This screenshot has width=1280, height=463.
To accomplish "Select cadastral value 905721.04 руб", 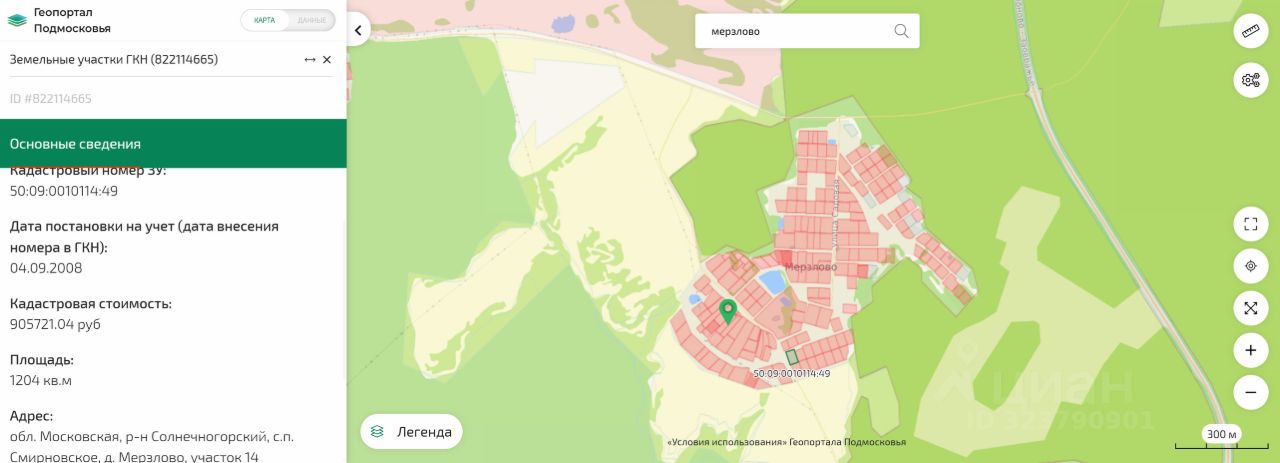I will pyautogui.click(x=55, y=325).
